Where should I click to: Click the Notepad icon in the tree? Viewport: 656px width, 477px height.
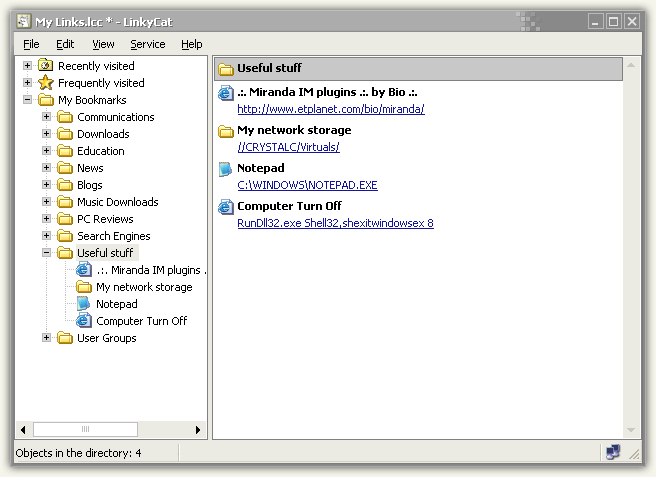84,304
